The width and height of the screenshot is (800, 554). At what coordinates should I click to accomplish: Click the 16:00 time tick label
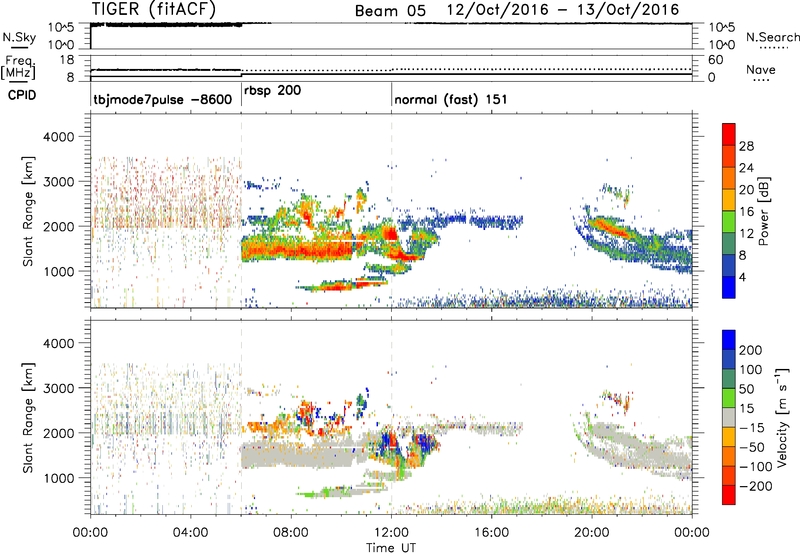point(491,533)
